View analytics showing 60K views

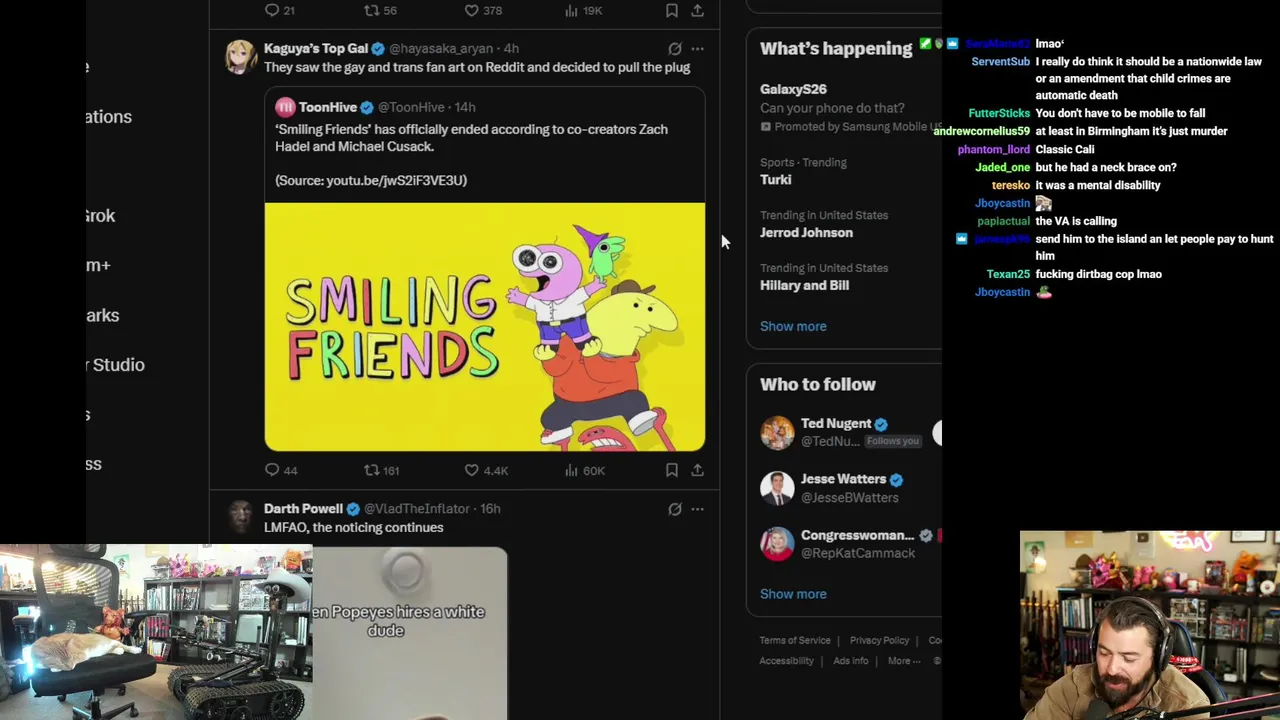(584, 470)
